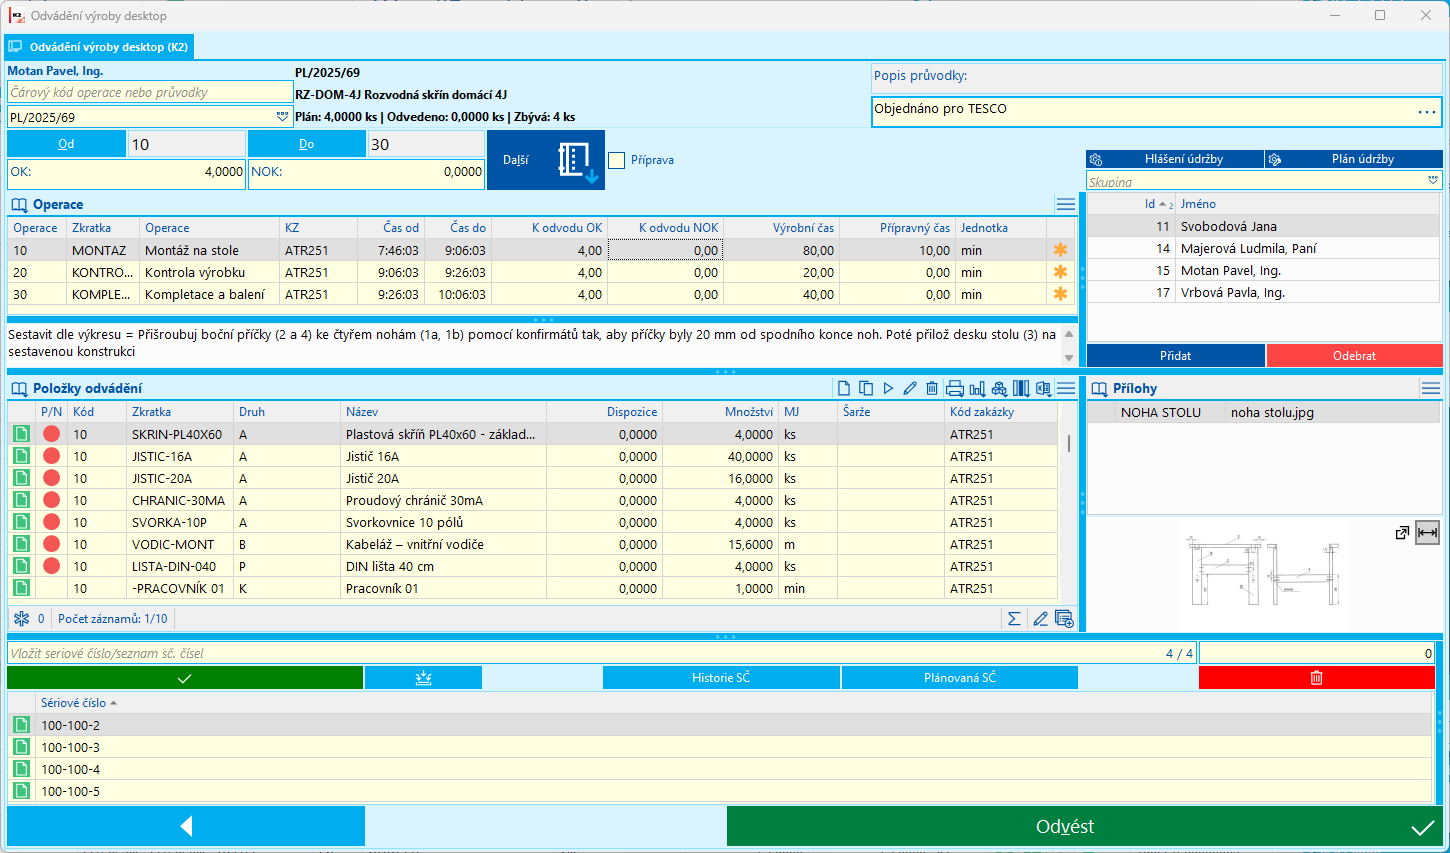
Task: Expand the Skupina dropdown
Action: pyautogui.click(x=1433, y=181)
